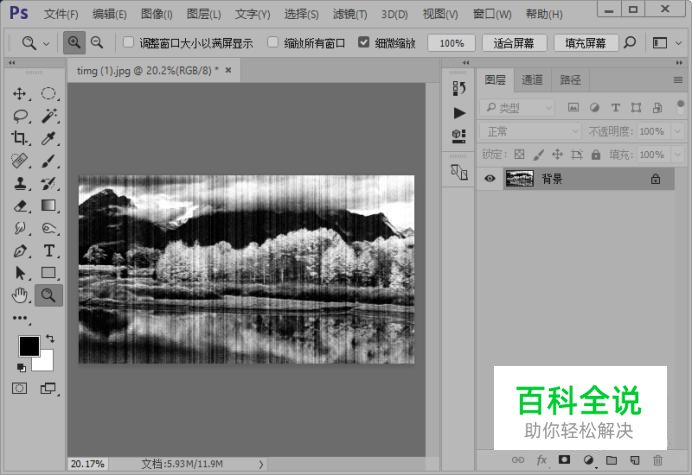Select the Brush tool

(x=49, y=161)
